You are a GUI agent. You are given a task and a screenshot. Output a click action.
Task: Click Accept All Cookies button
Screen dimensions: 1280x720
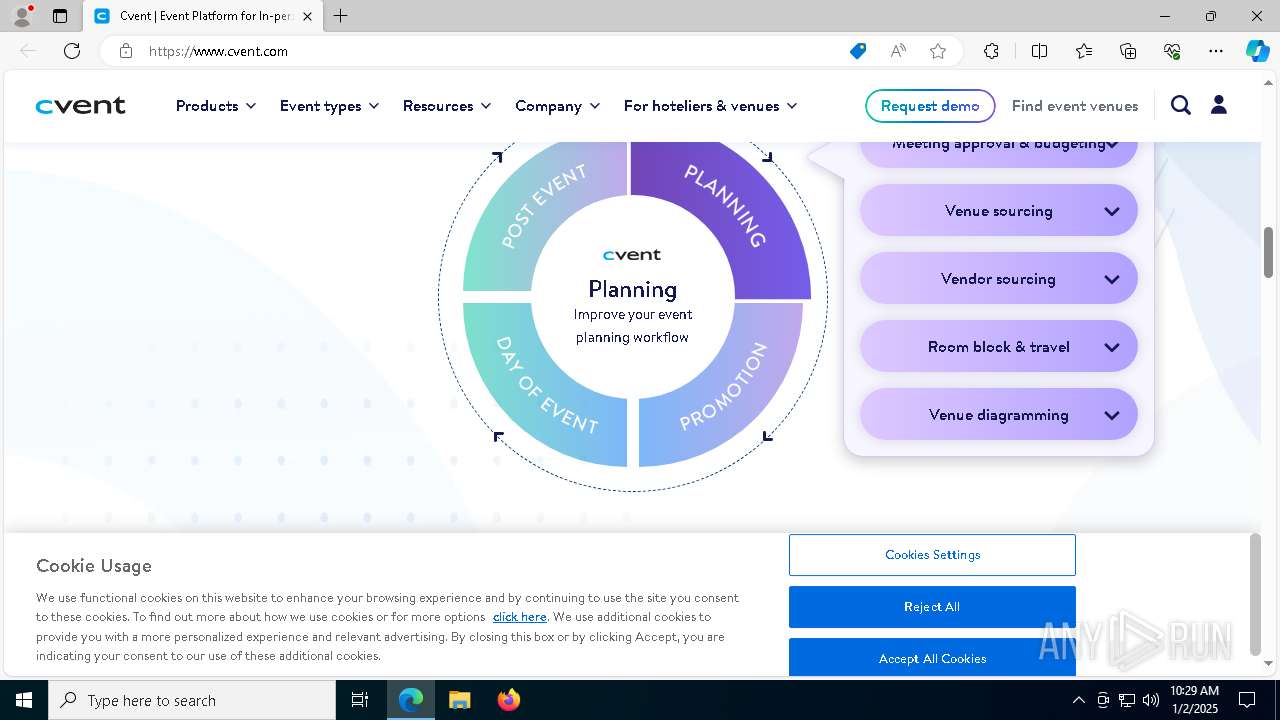tap(932, 658)
